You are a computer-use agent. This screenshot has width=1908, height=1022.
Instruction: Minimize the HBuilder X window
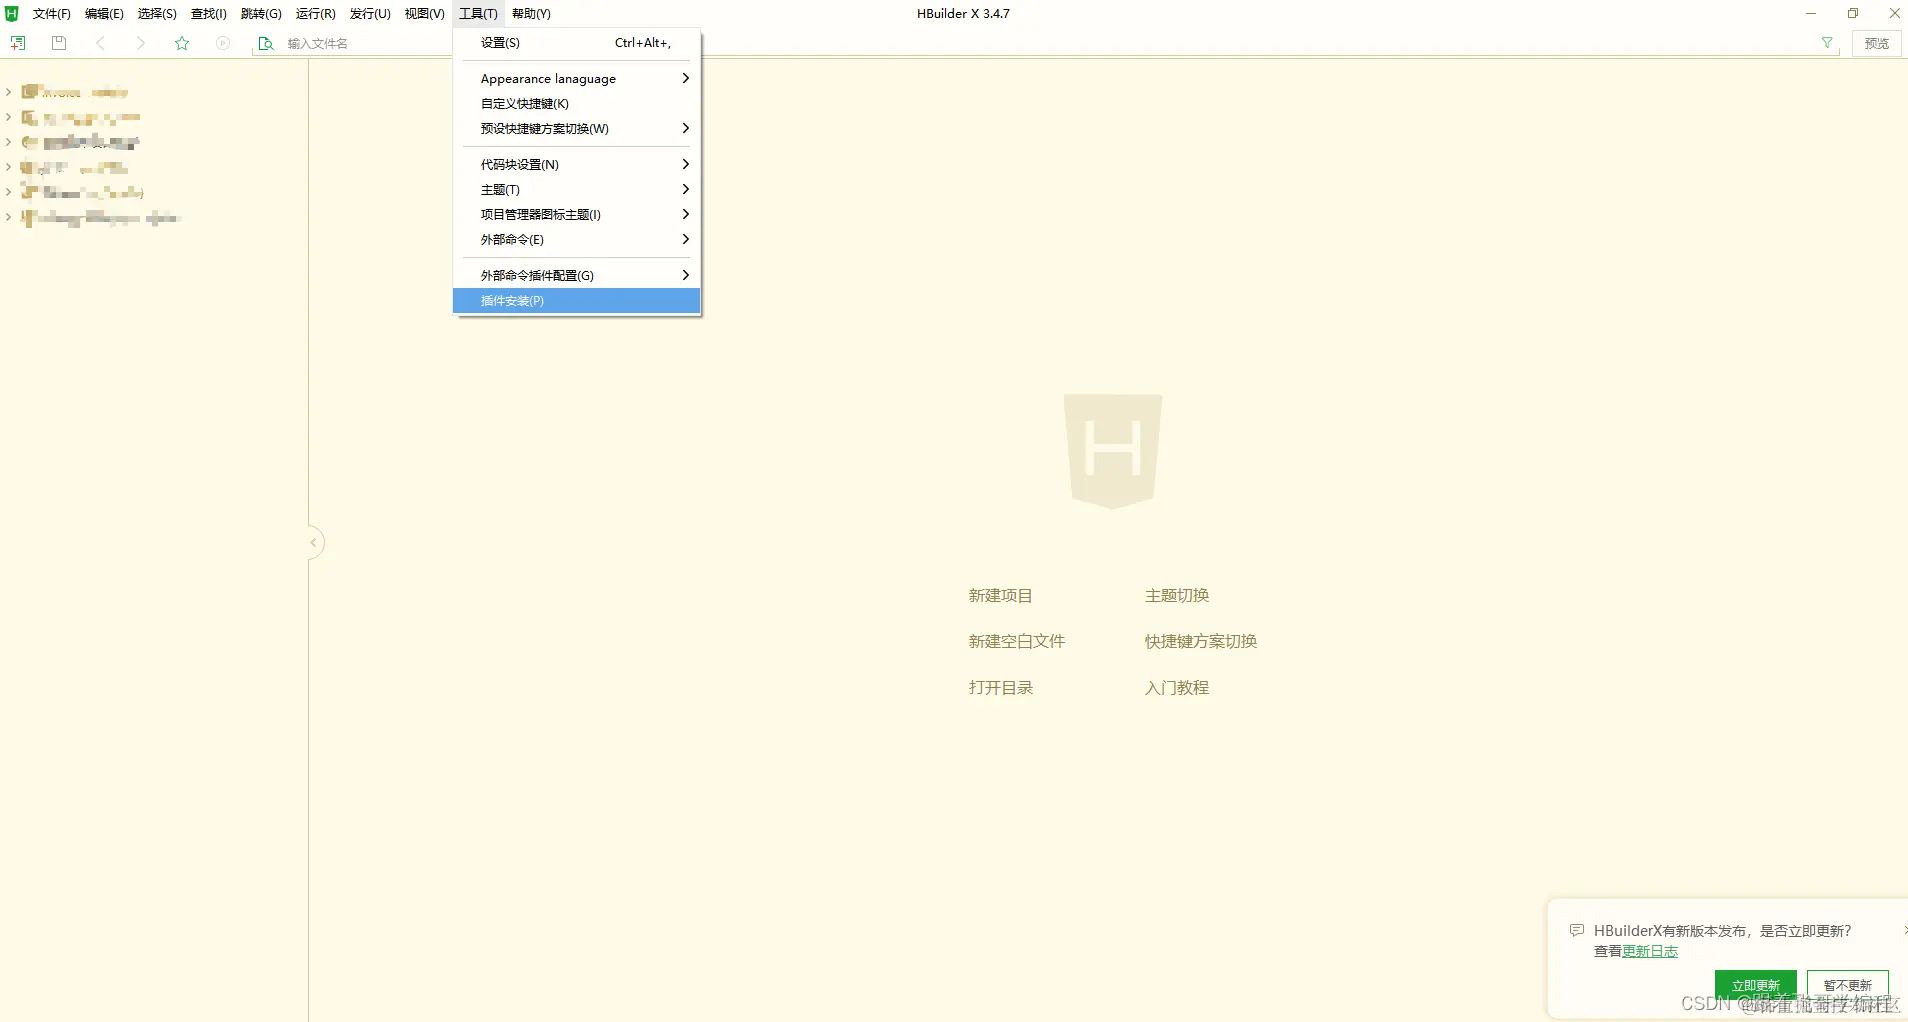(x=1811, y=13)
